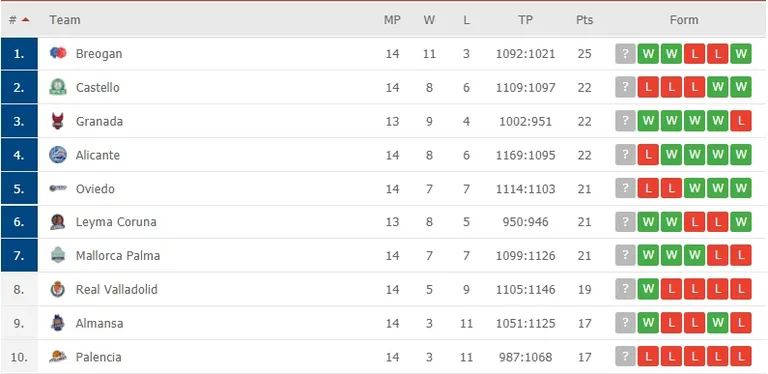
Task: Click the TP column header
Action: pyautogui.click(x=526, y=20)
